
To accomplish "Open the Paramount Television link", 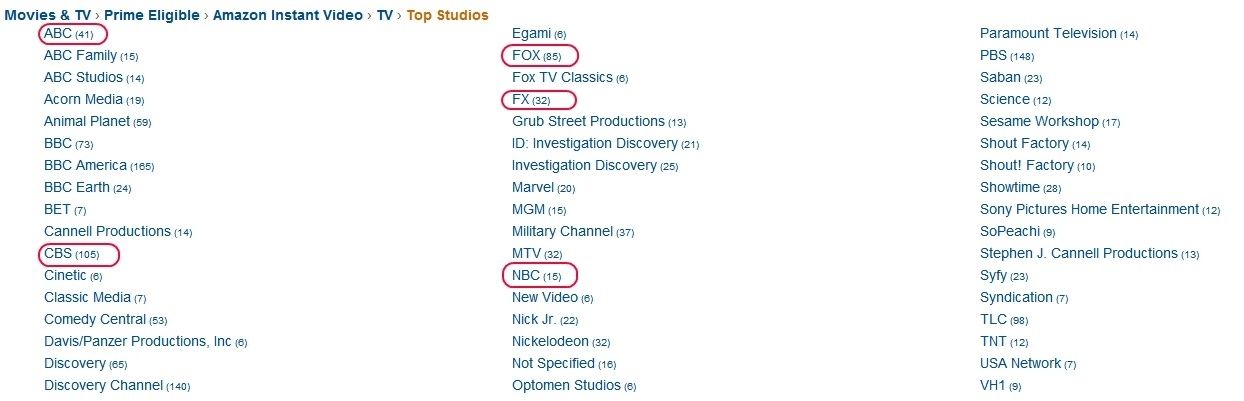I will pos(1048,34).
